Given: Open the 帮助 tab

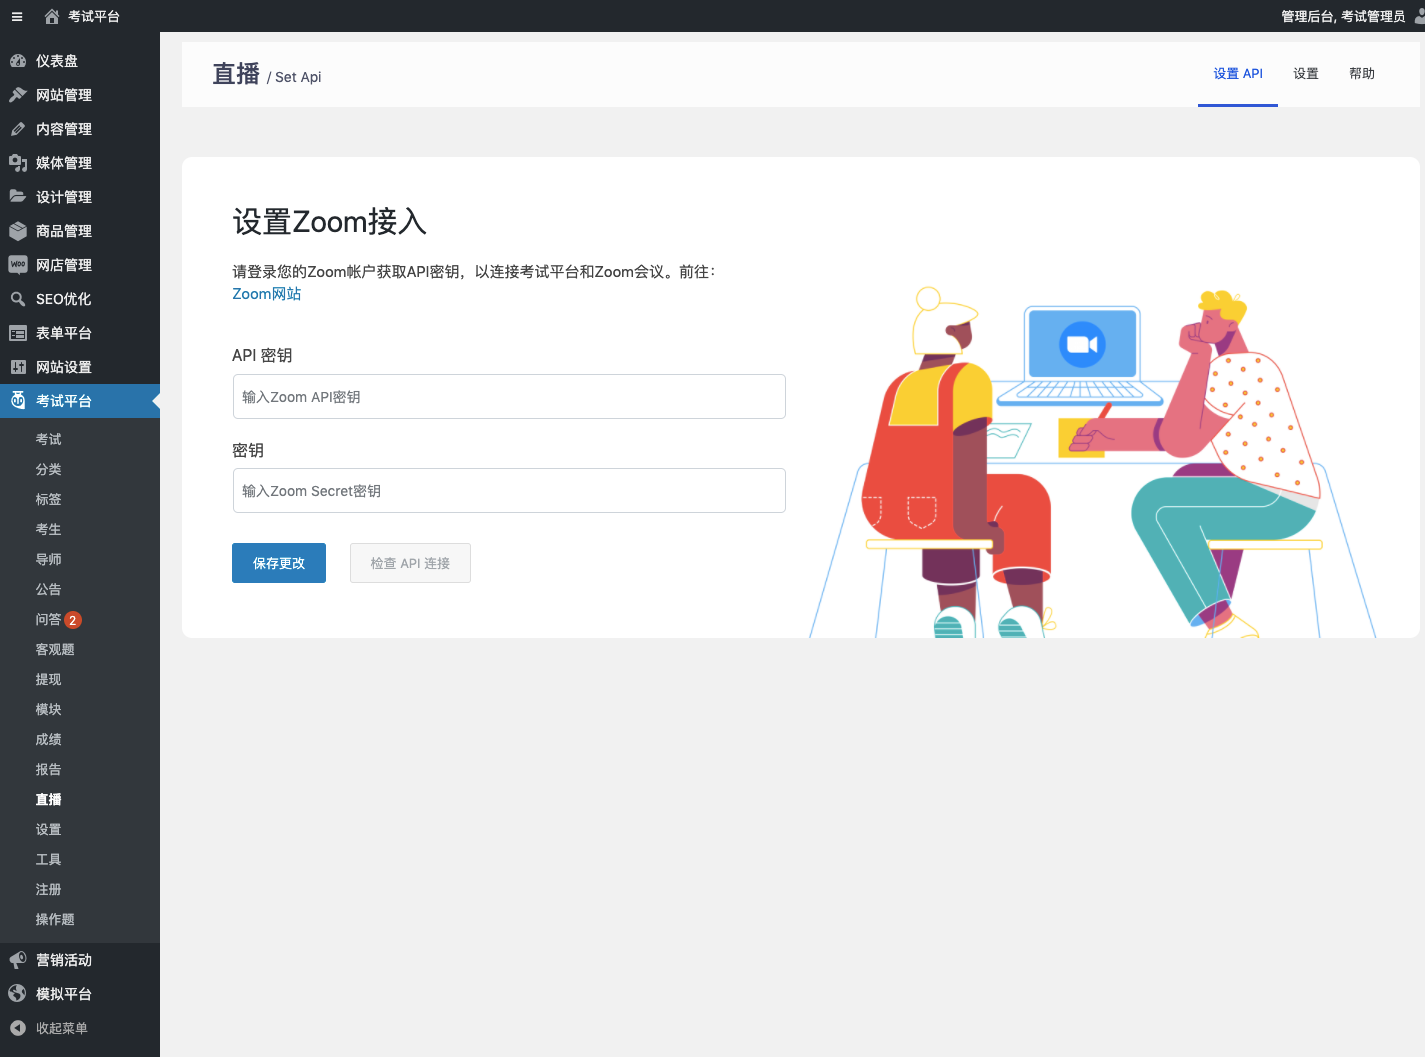Looking at the screenshot, I should point(1362,74).
